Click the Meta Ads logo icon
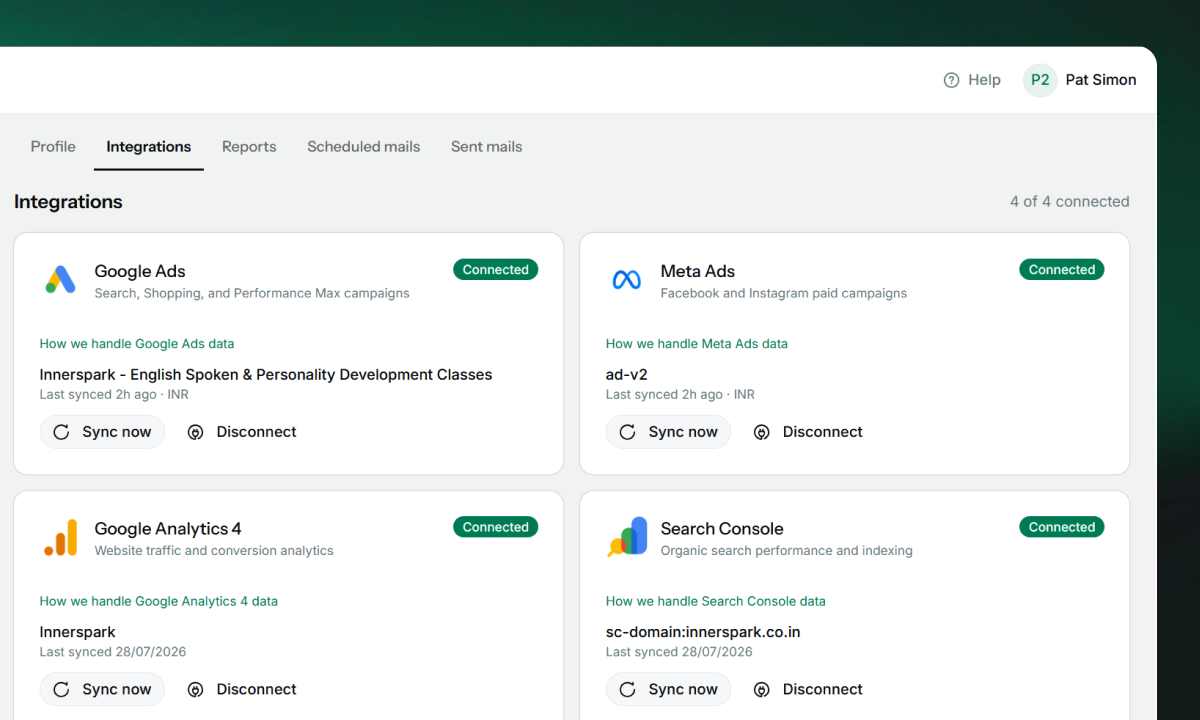Screen dimensions: 1200x720 pyautogui.click(x=627, y=280)
